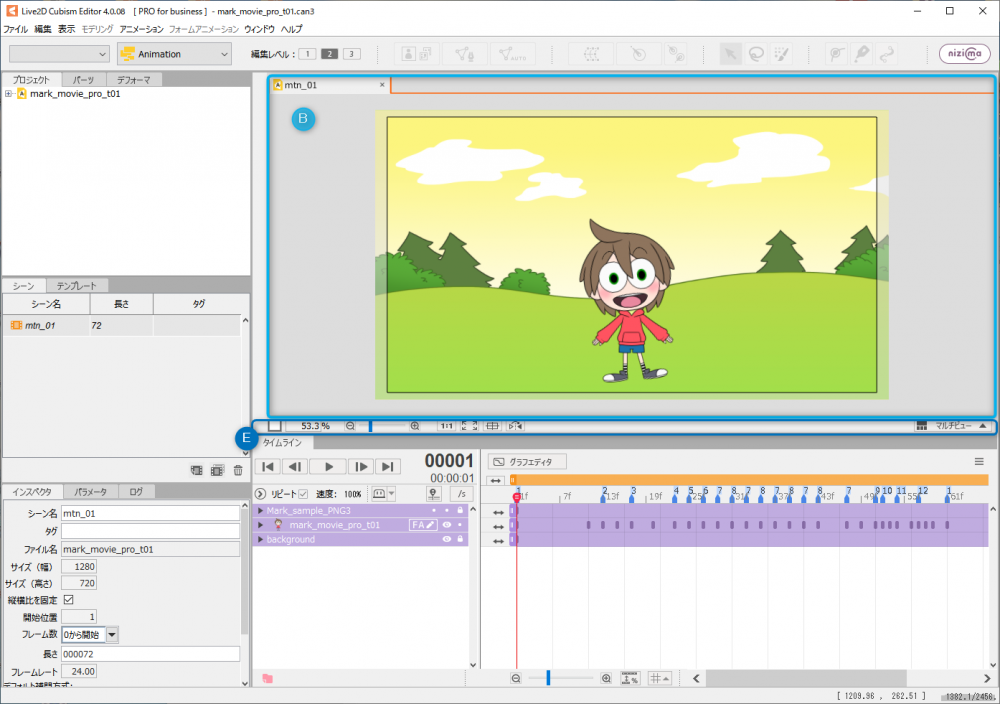
Task: Click the zoom in magnifier below canvas
Action: (415, 426)
